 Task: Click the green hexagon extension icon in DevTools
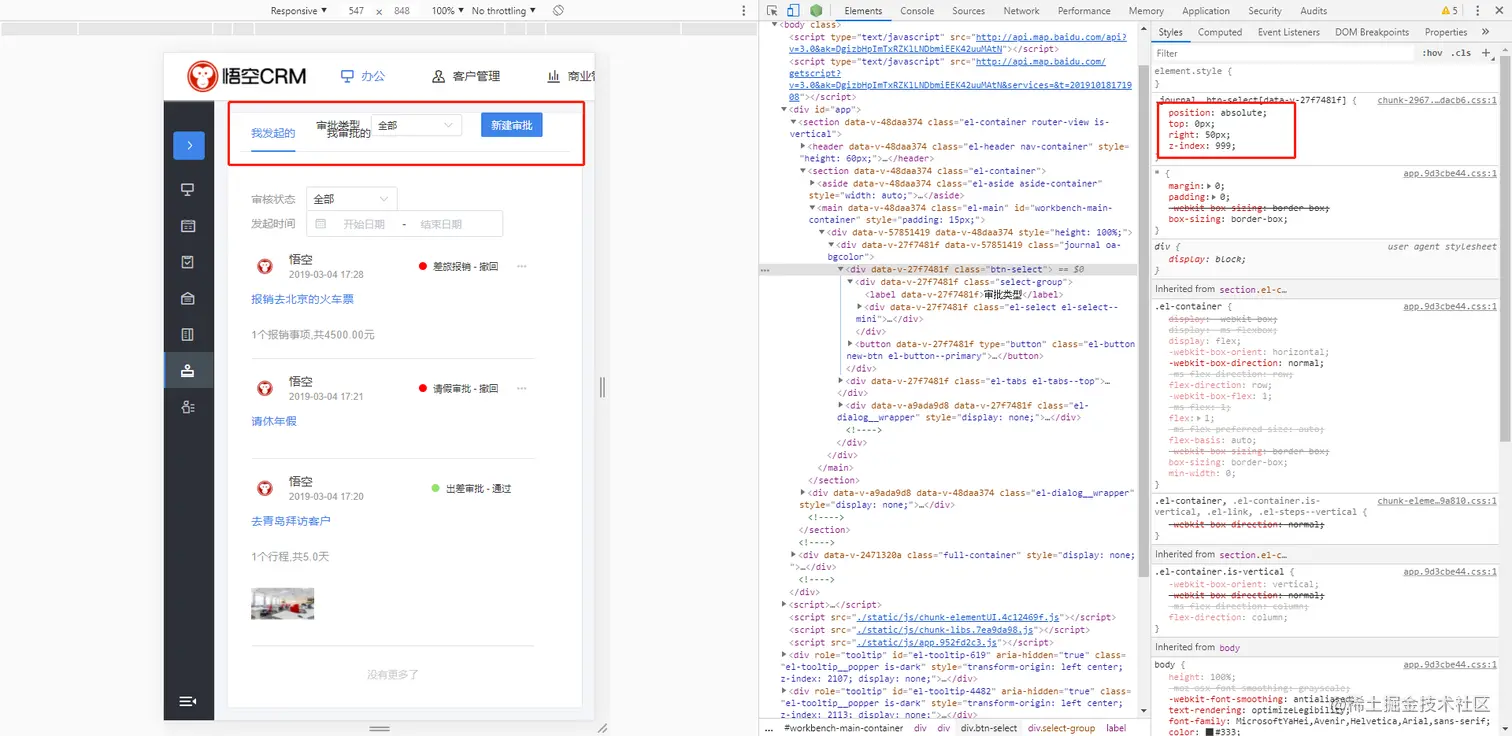point(816,11)
